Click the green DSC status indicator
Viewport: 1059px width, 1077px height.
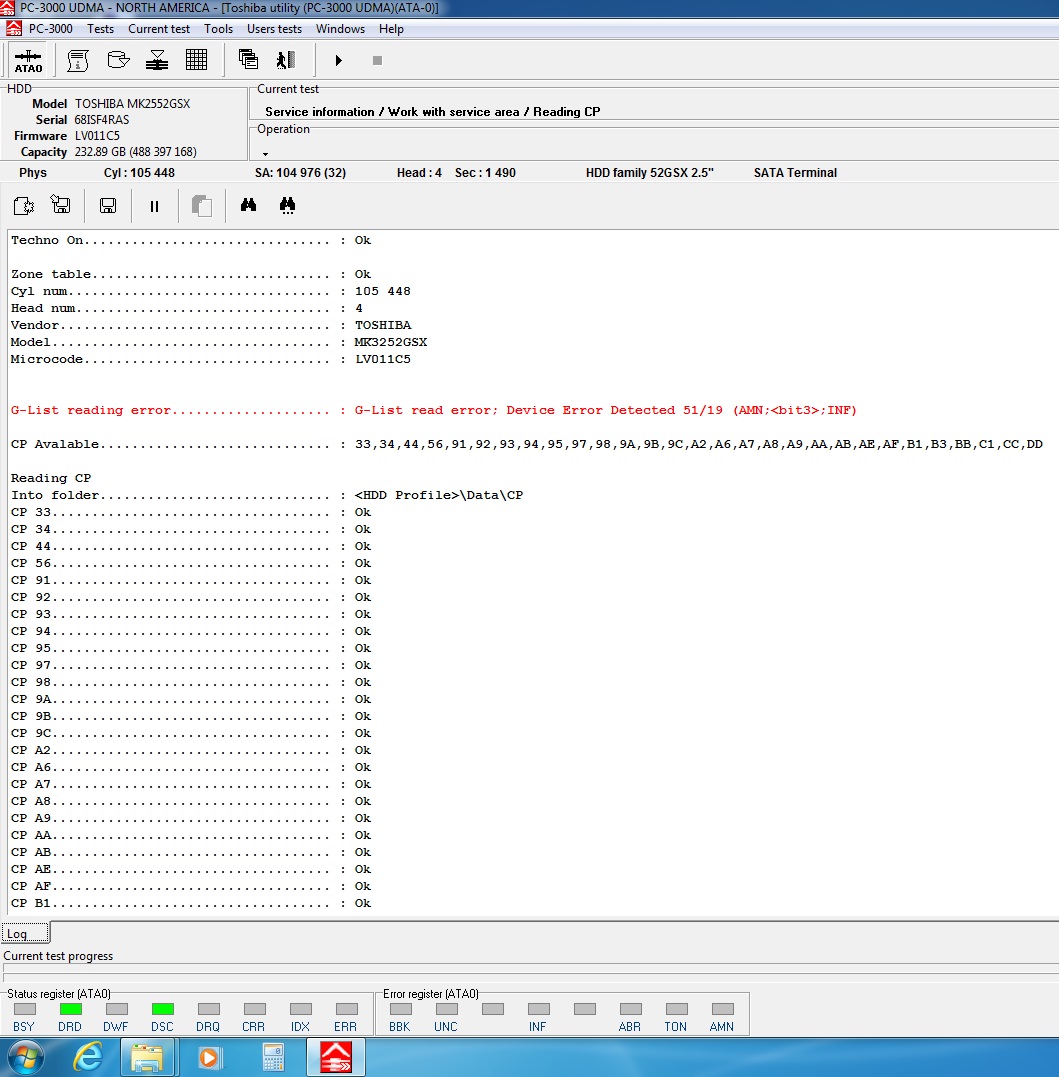162,1009
